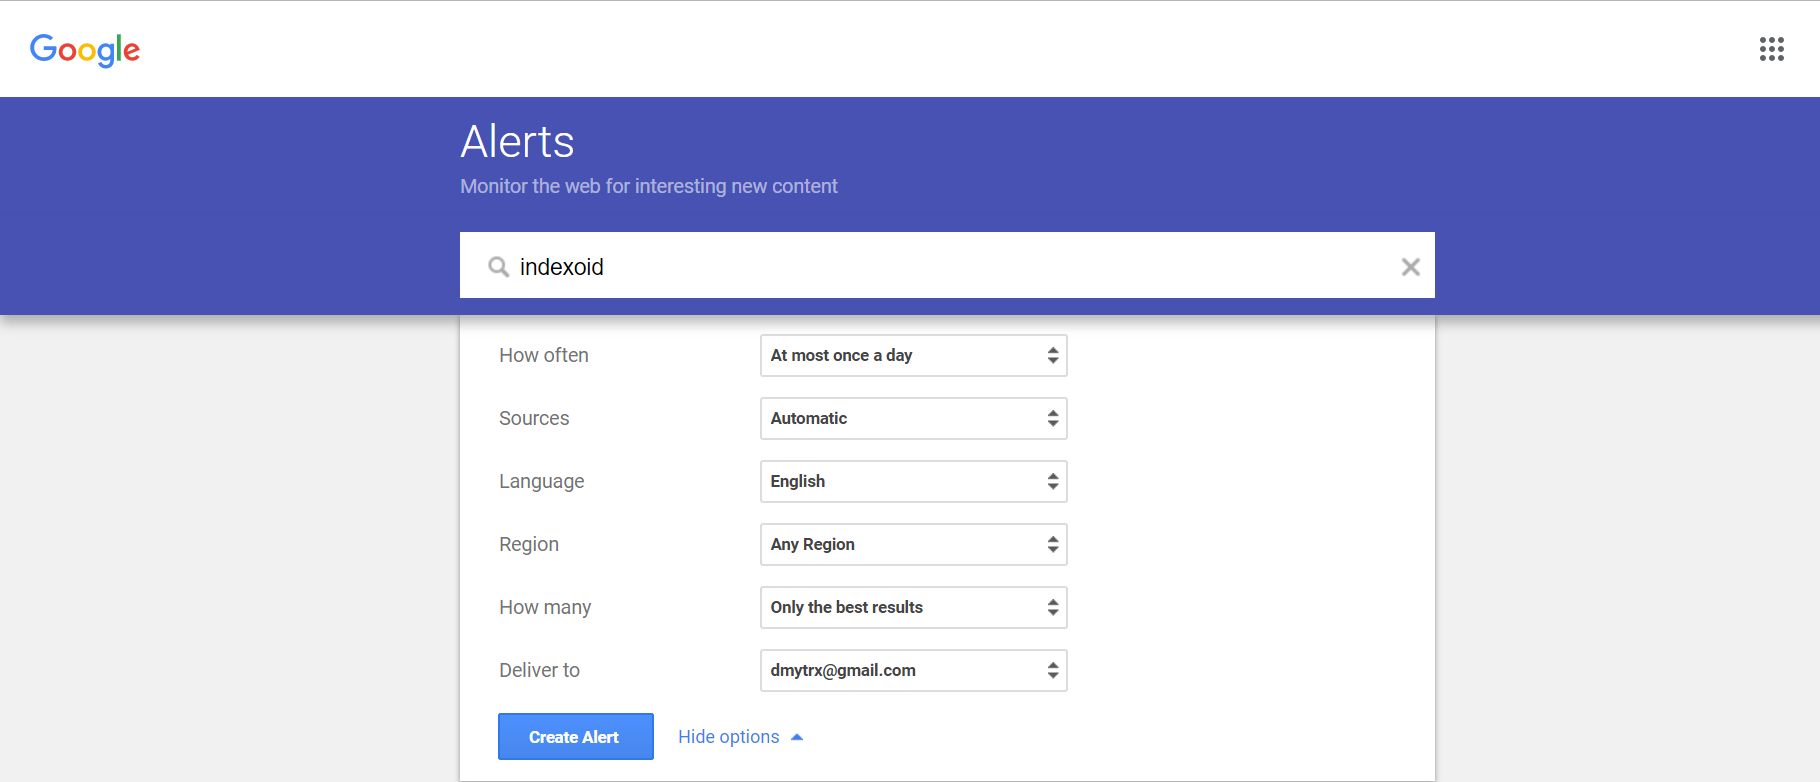Click the 'Deliver to' label
Screen dimensions: 1820x782
tap(540, 671)
